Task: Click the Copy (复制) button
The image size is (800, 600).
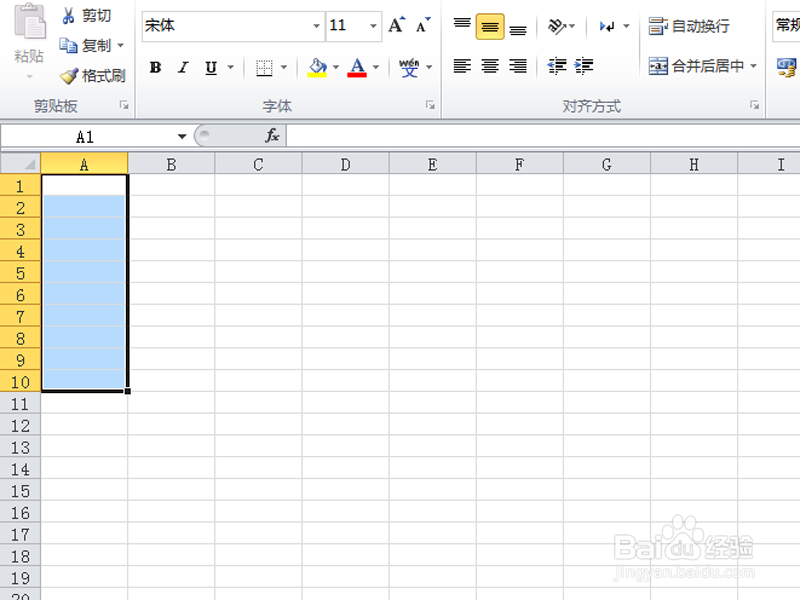Action: pos(86,45)
